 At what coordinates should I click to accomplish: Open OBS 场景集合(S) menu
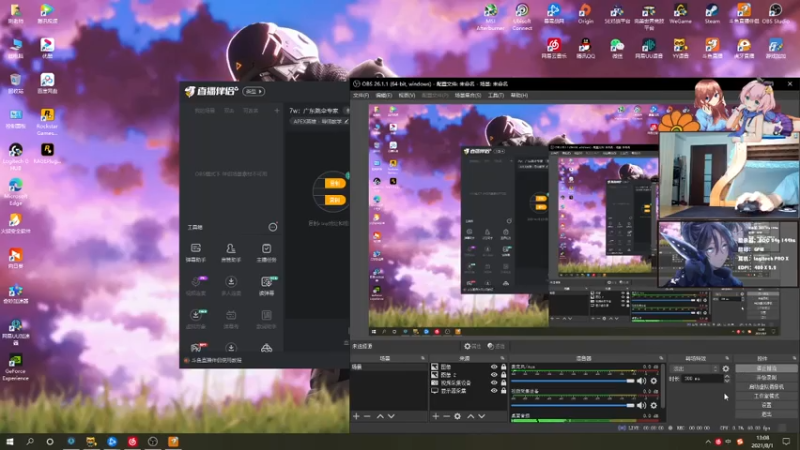[x=468, y=95]
